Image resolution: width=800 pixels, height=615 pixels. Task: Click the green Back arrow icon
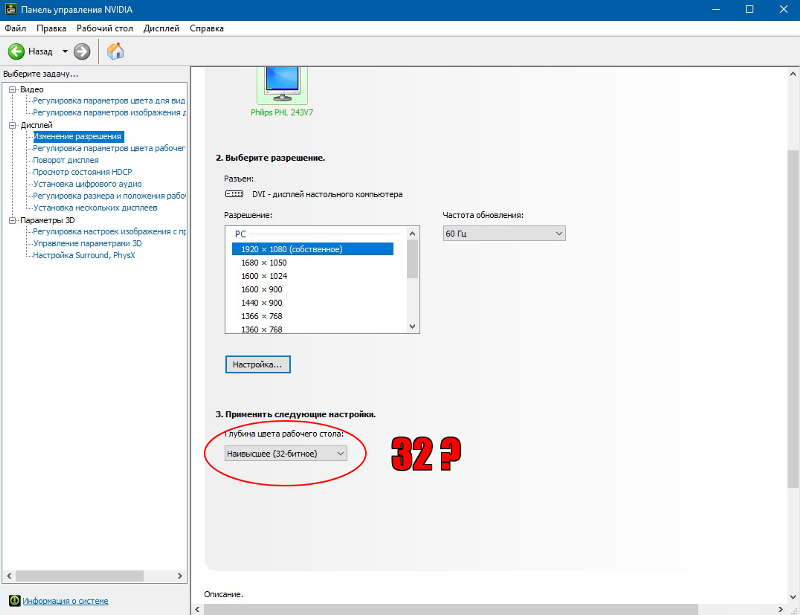point(16,51)
